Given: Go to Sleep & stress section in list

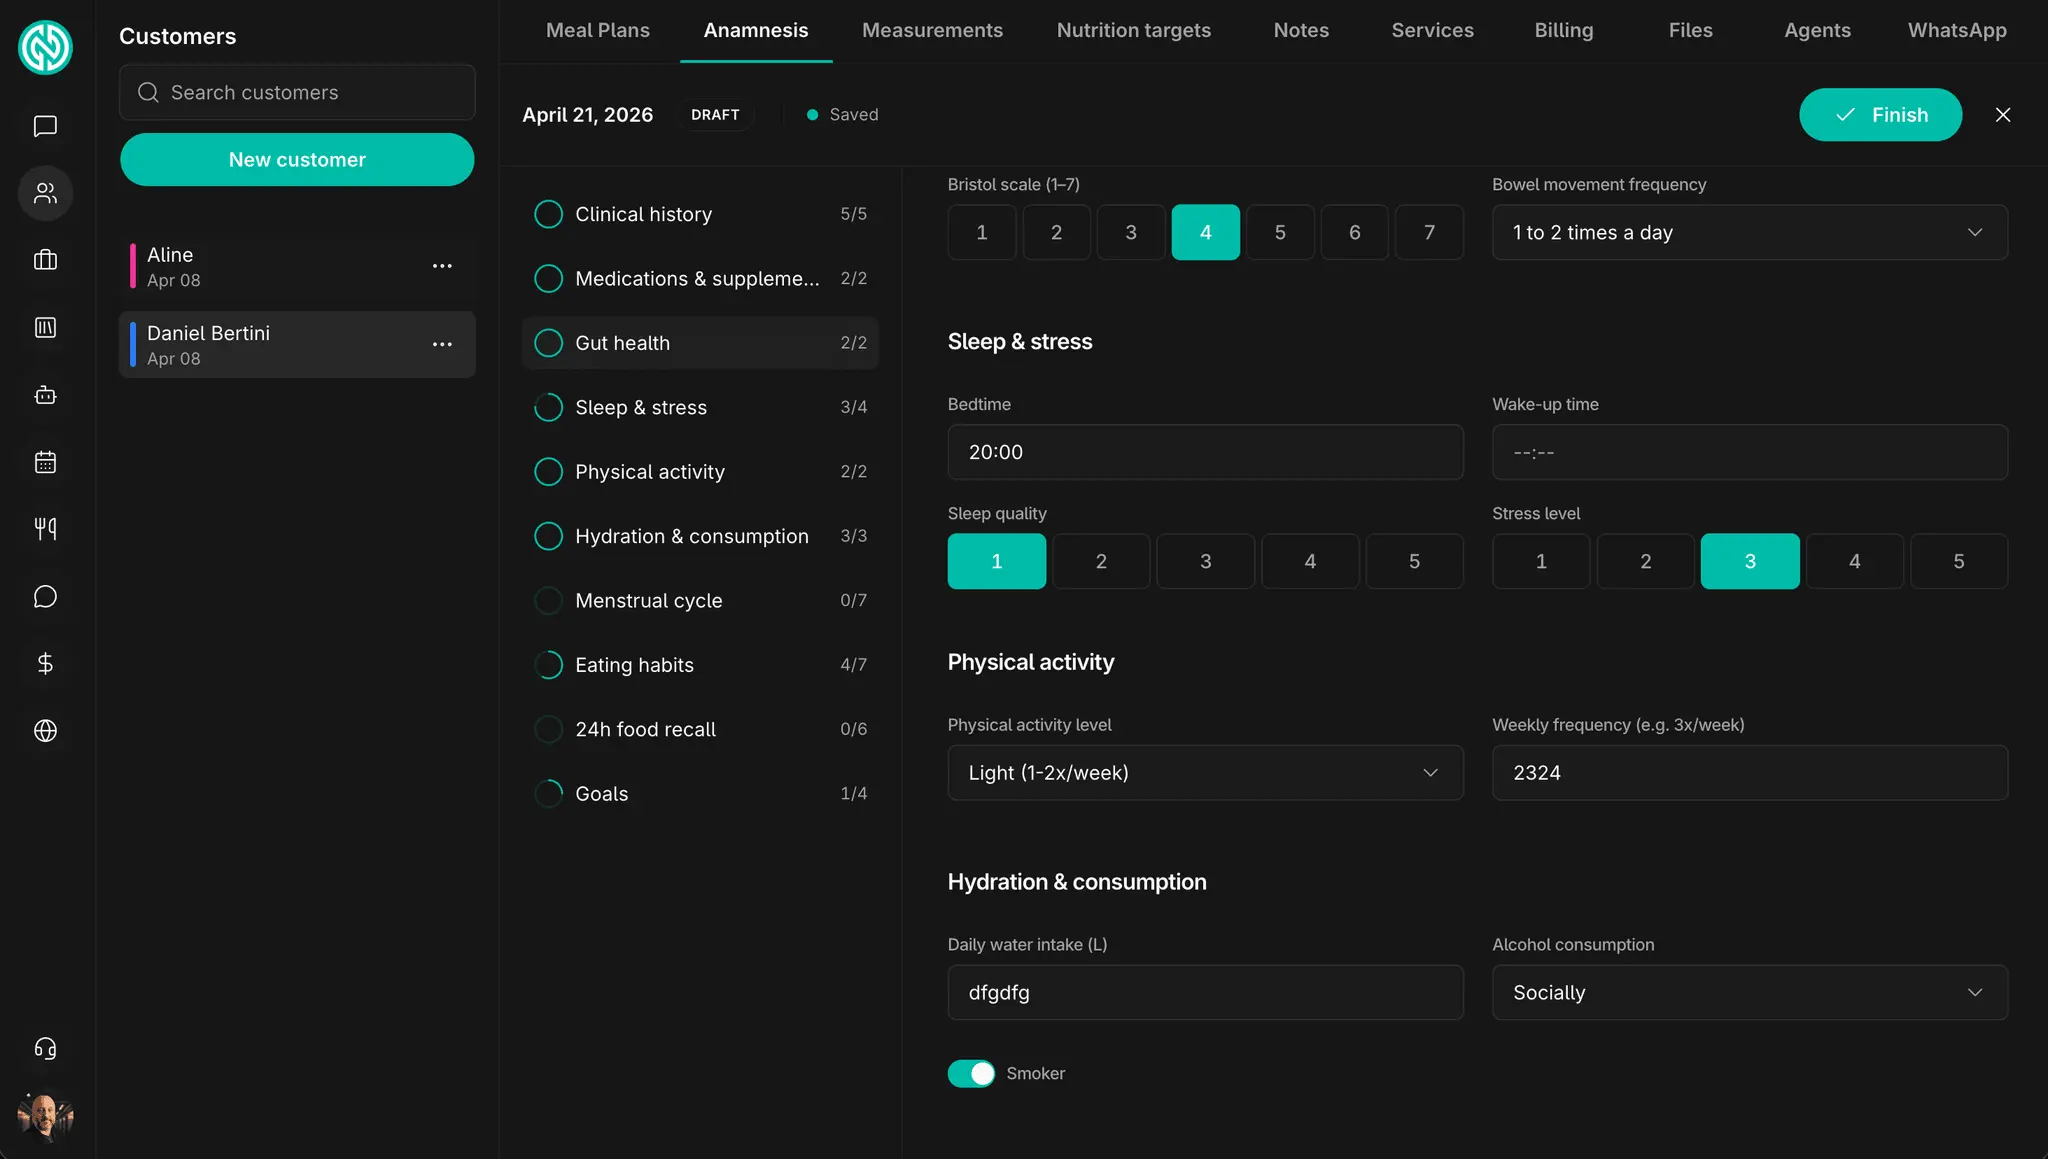Looking at the screenshot, I should 700,408.
